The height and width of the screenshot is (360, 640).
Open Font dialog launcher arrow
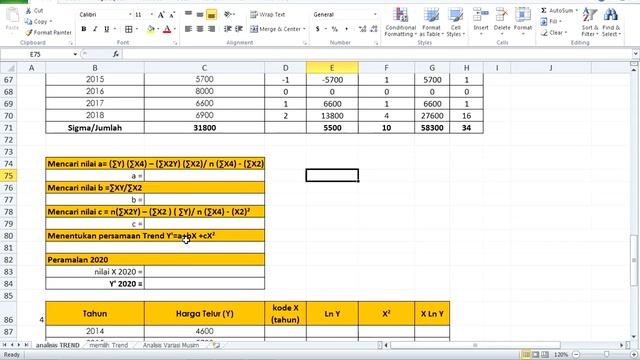[x=174, y=43]
